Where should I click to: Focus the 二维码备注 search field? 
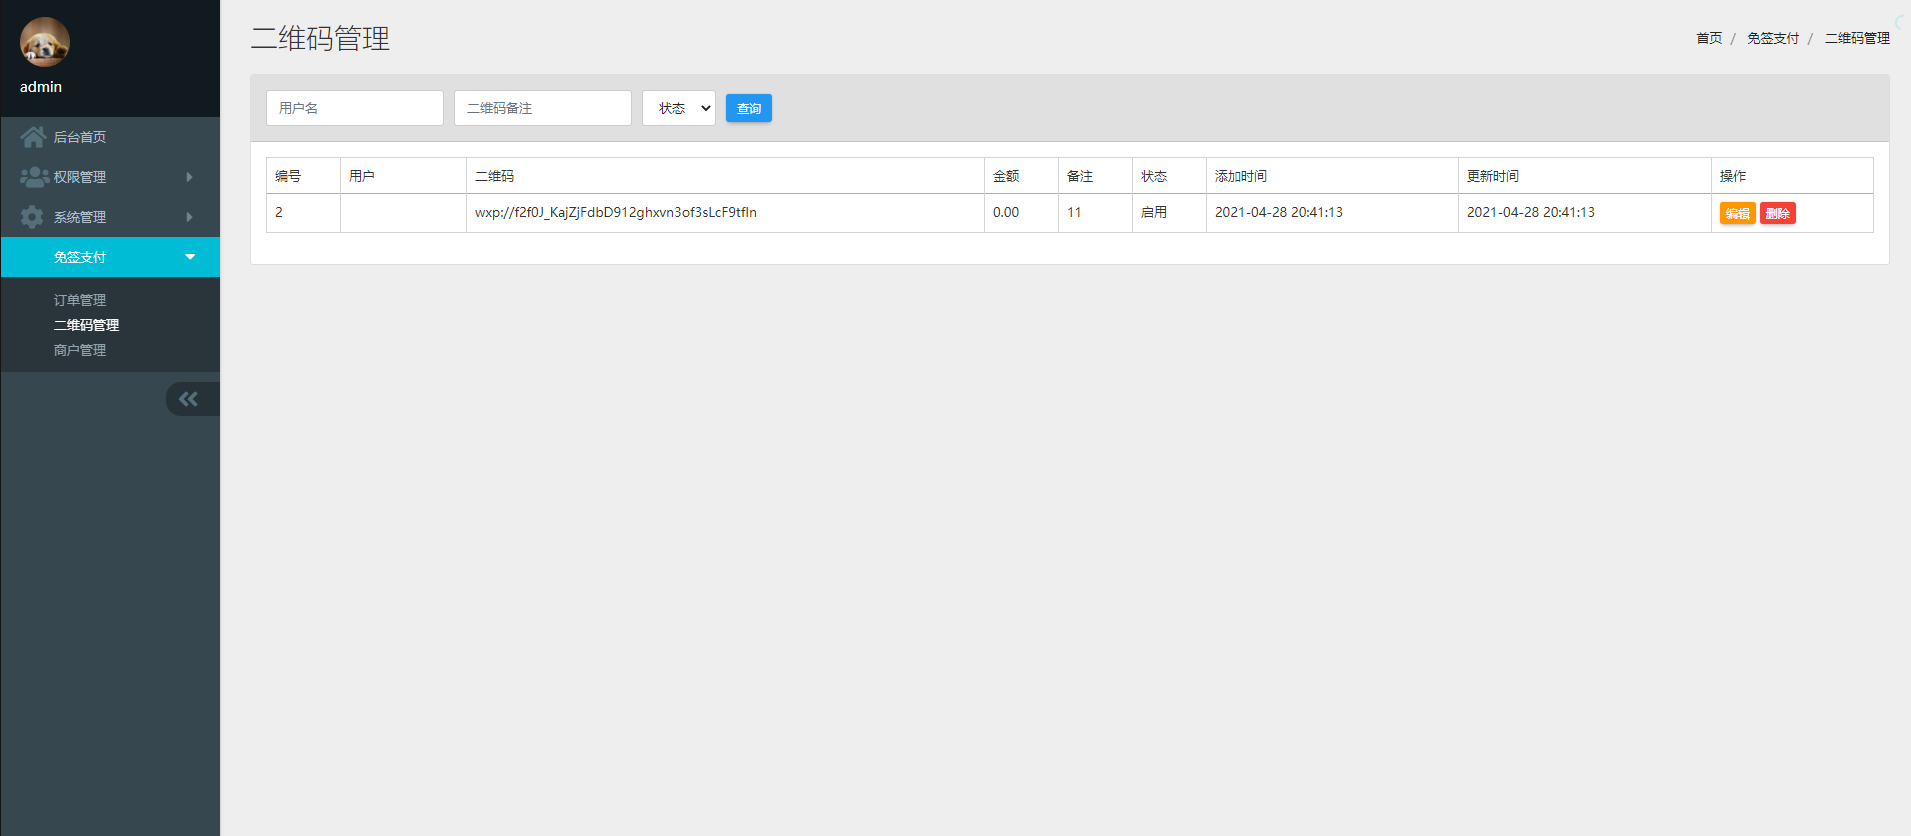542,108
